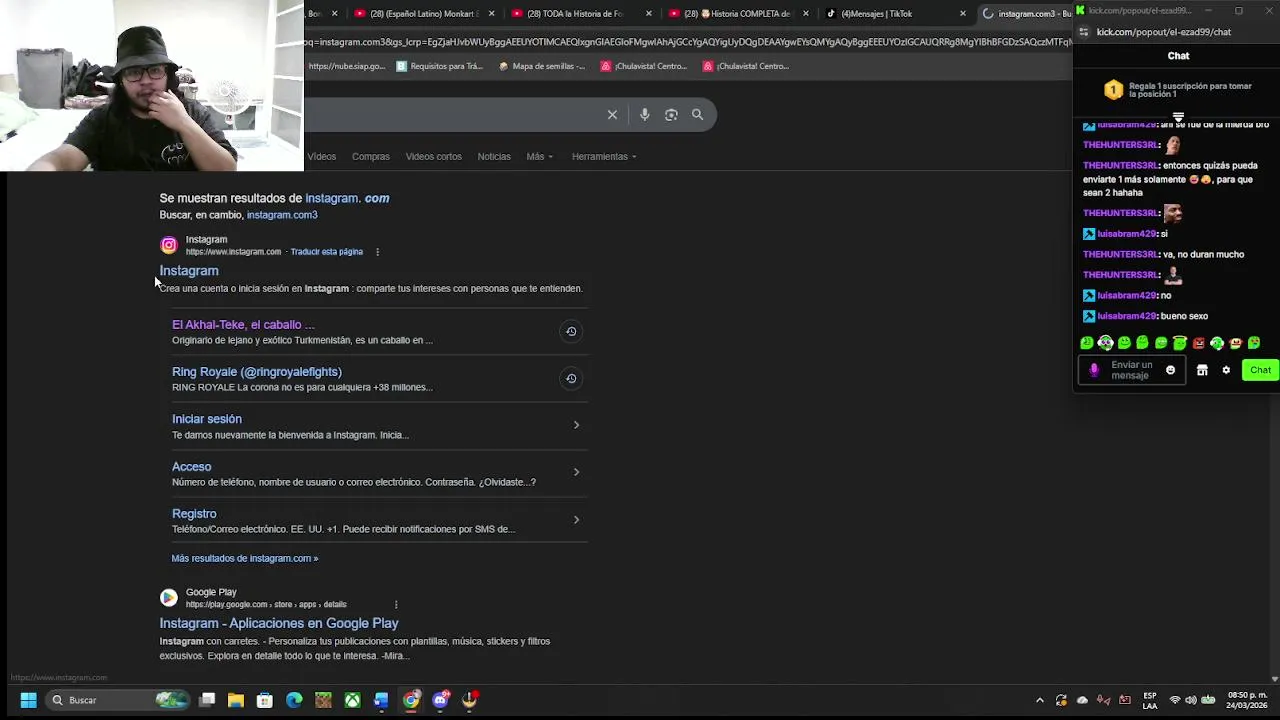Pick the first green emote in the Kick emote row
This screenshot has width=1280, height=720.
point(1087,343)
